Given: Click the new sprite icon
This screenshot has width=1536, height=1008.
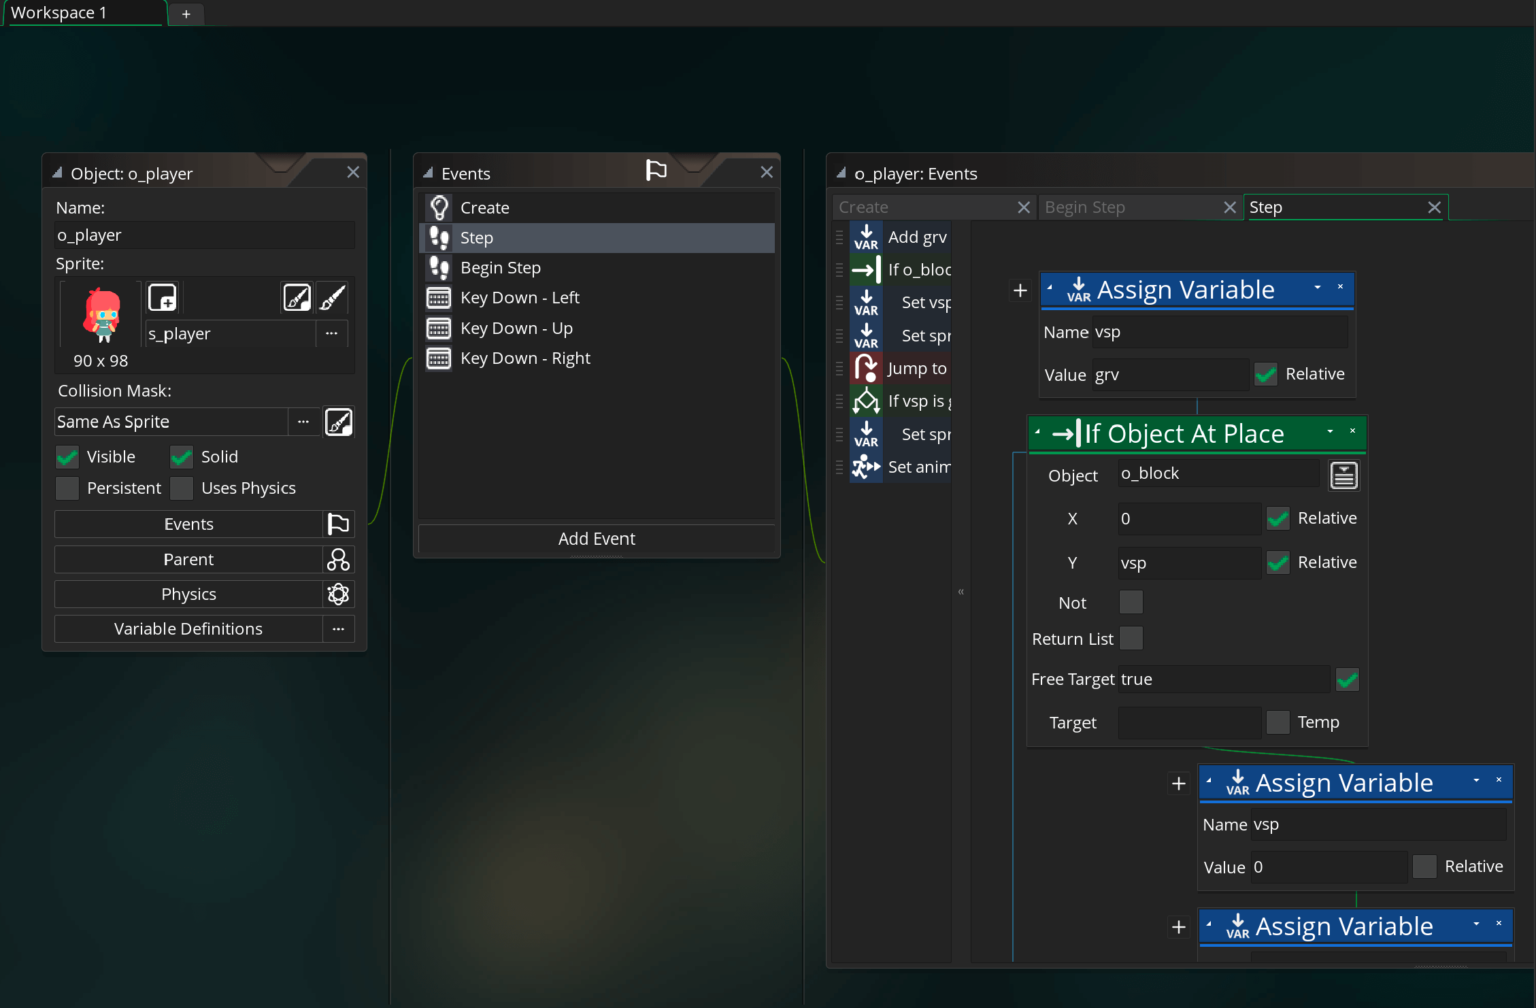Looking at the screenshot, I should point(162,298).
